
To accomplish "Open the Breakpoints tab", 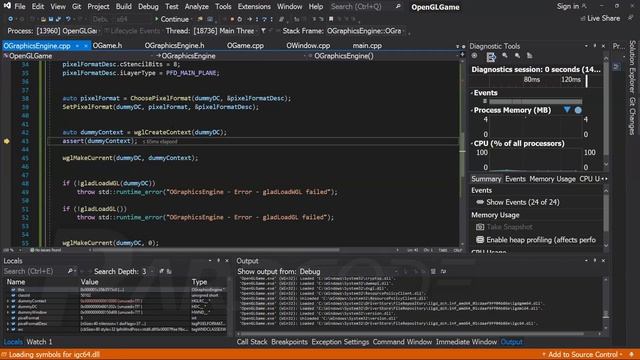I will click(x=289, y=342).
